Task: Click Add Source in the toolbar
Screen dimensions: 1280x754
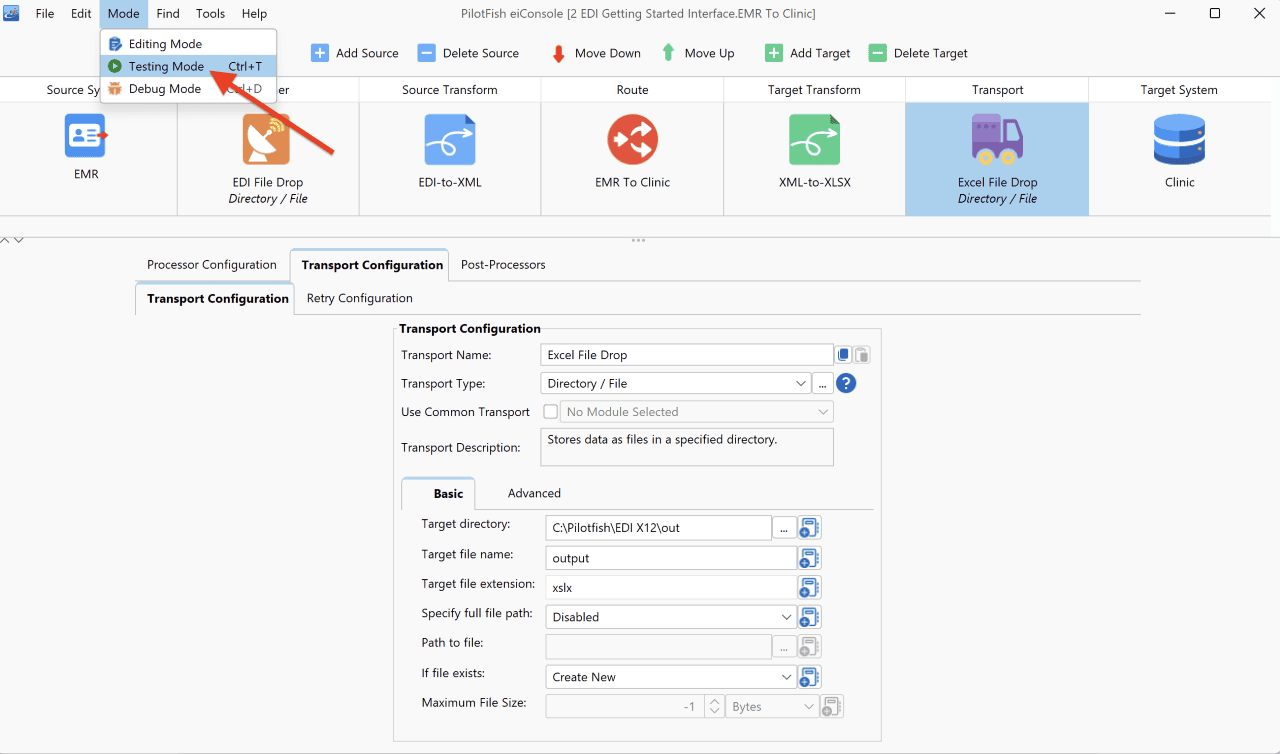Action: tap(355, 53)
